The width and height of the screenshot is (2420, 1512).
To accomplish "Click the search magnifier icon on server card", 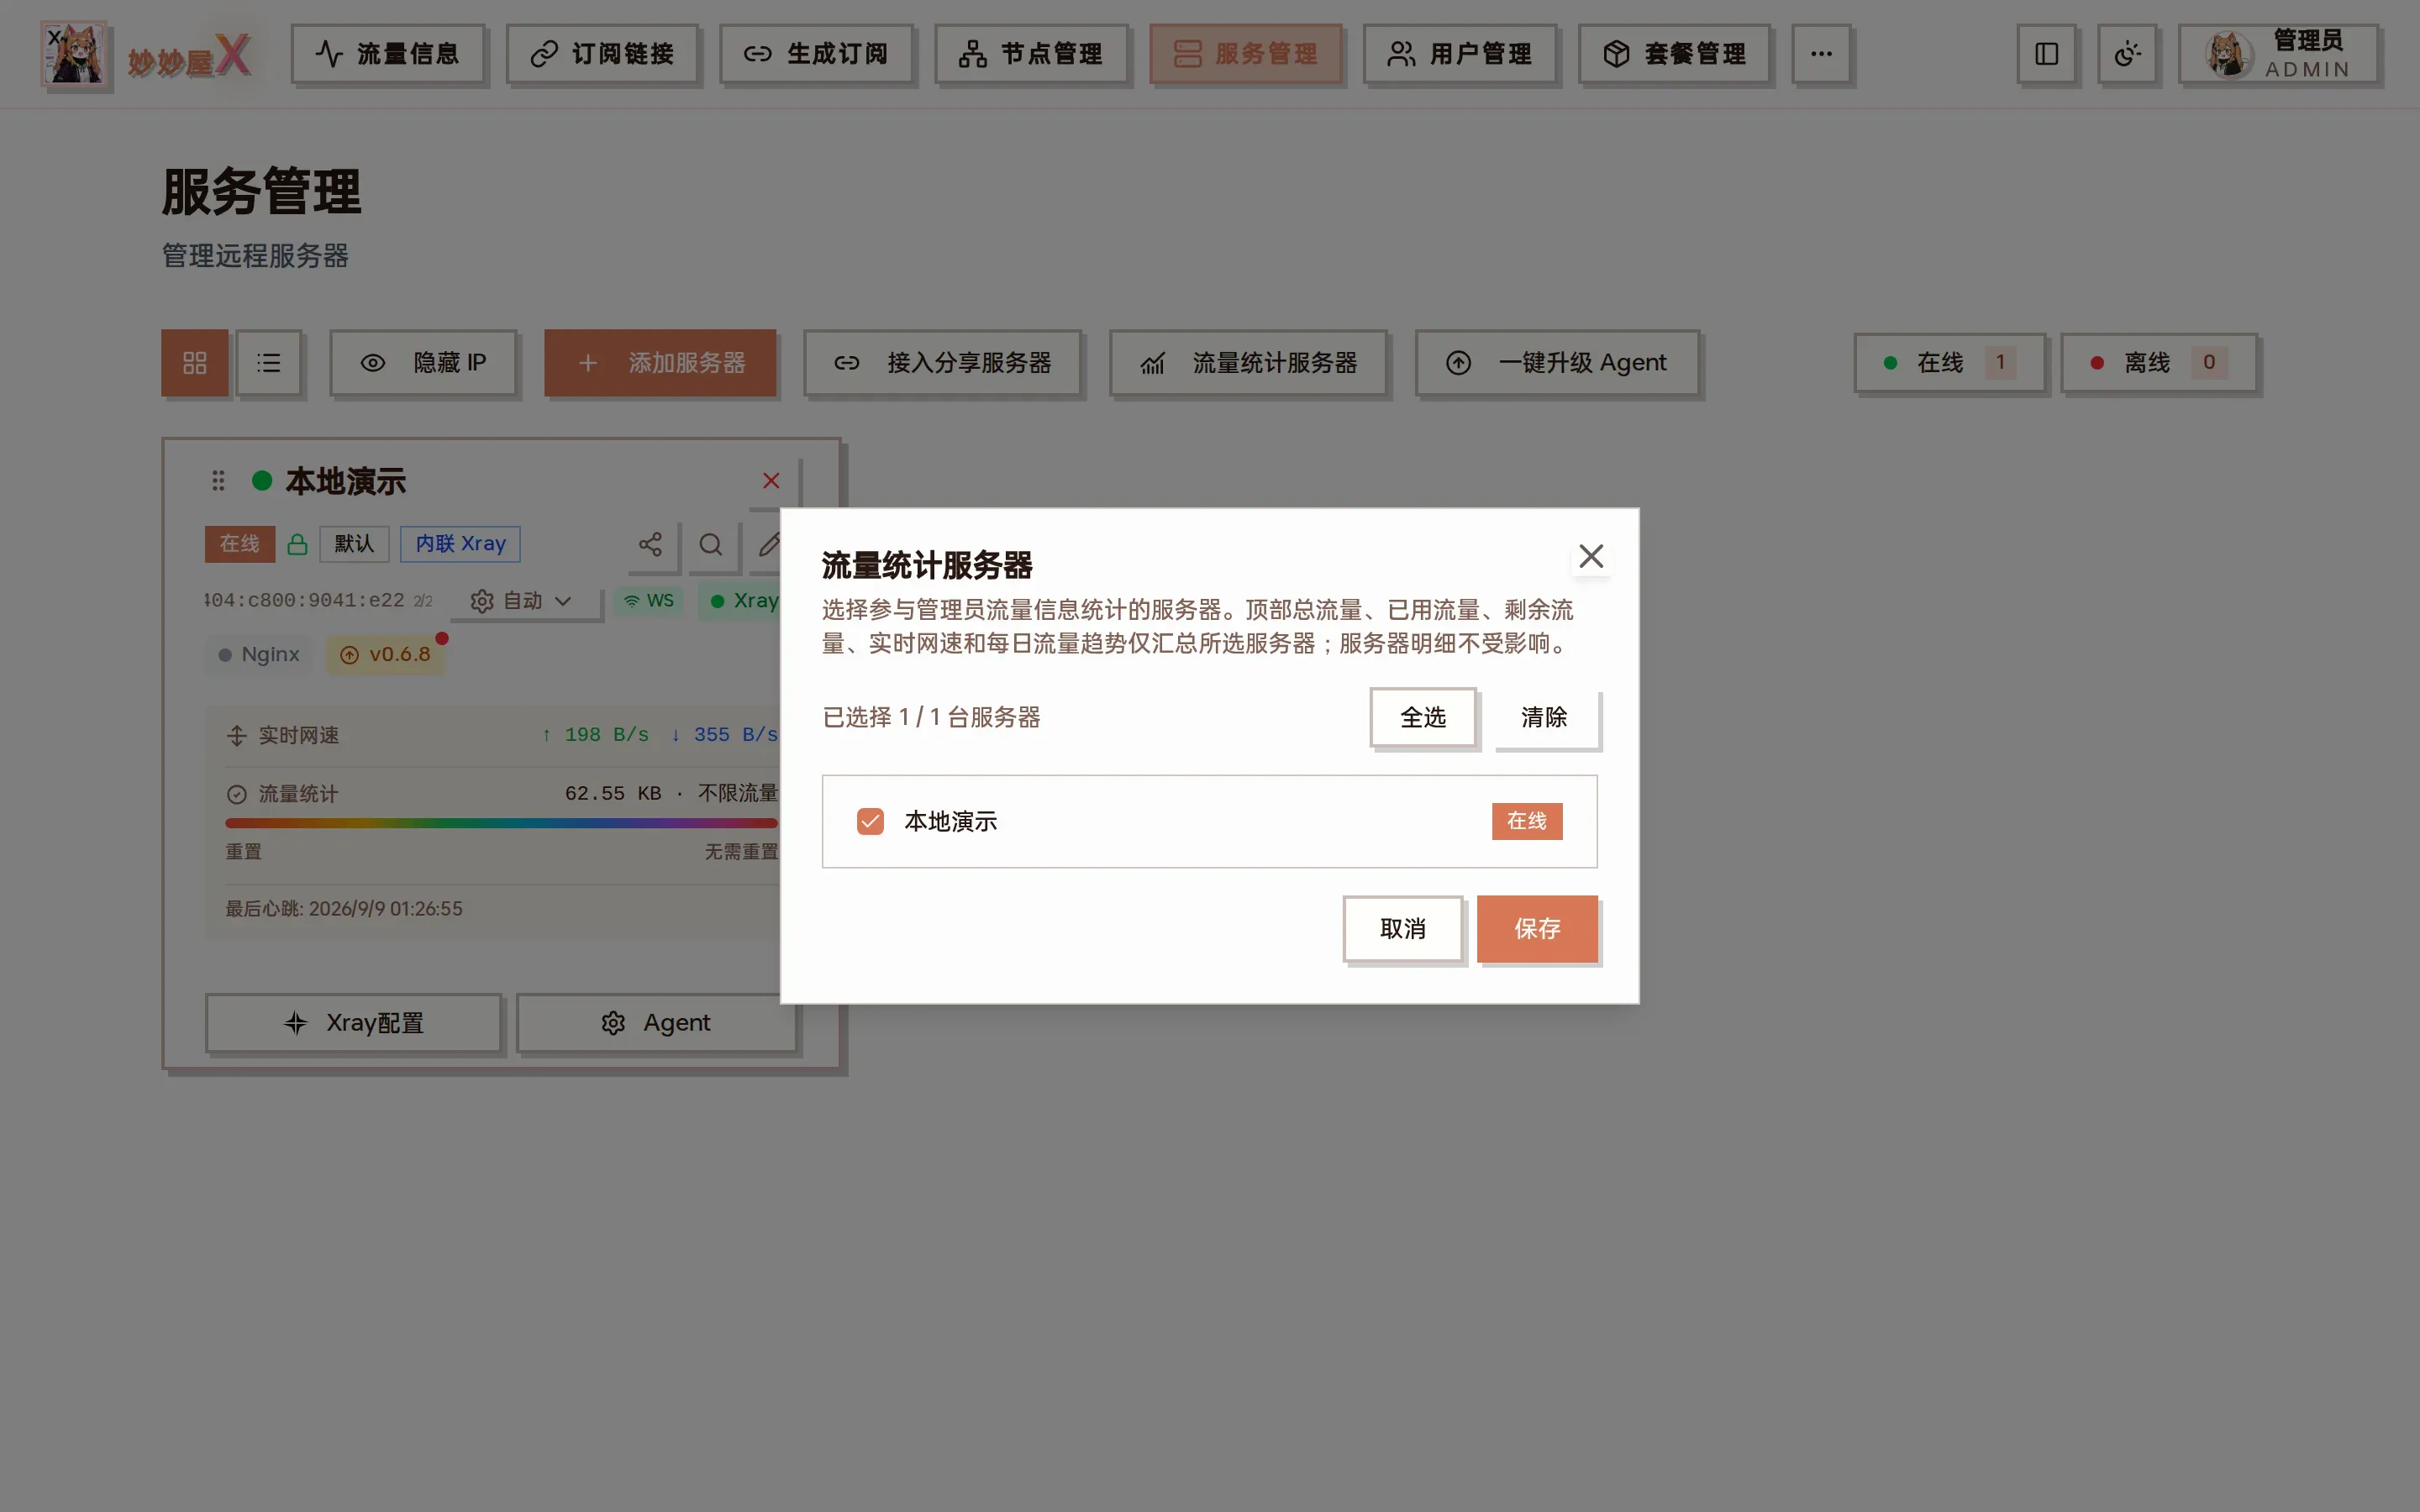I will pos(711,544).
